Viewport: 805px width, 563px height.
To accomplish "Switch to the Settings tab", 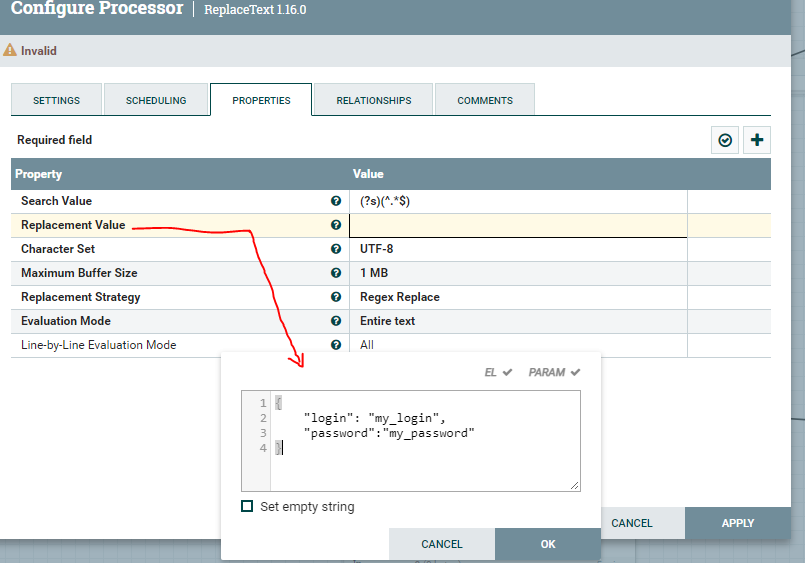I will point(56,101).
